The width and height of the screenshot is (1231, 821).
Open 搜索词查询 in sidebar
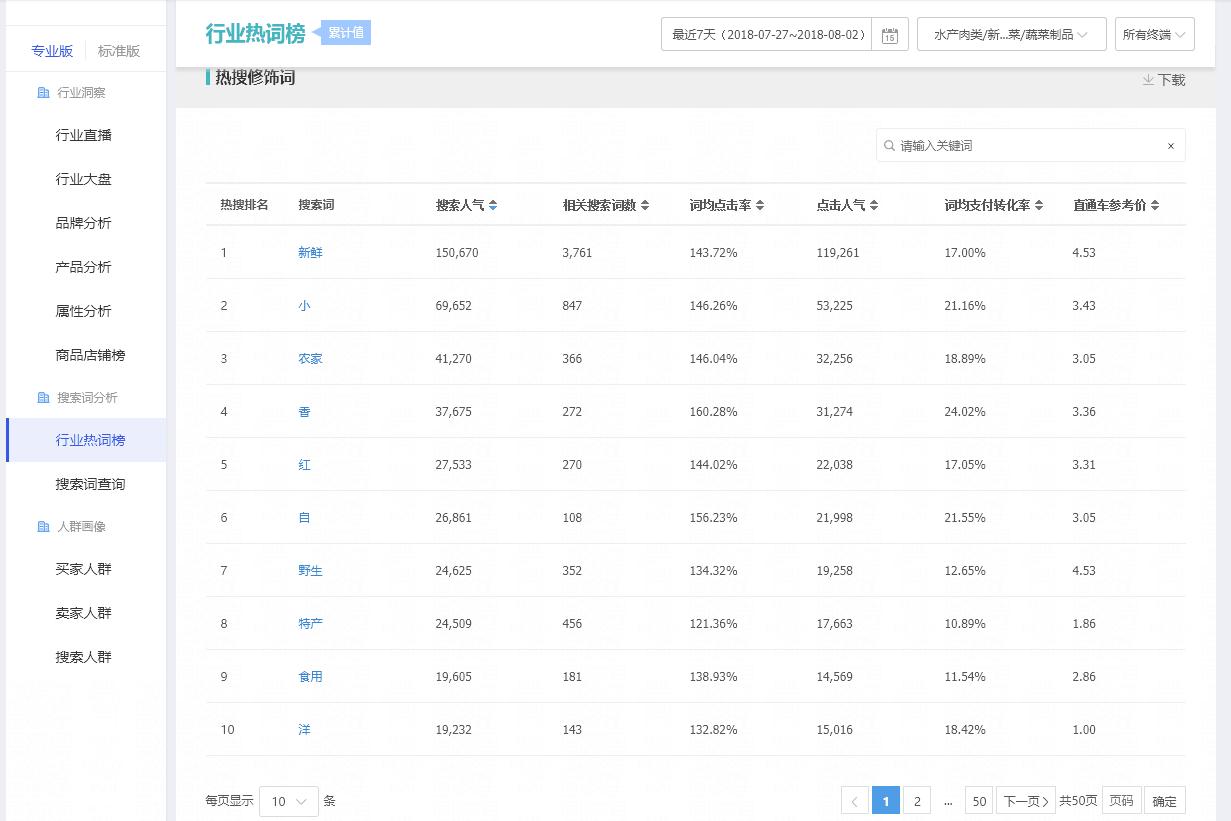point(90,484)
